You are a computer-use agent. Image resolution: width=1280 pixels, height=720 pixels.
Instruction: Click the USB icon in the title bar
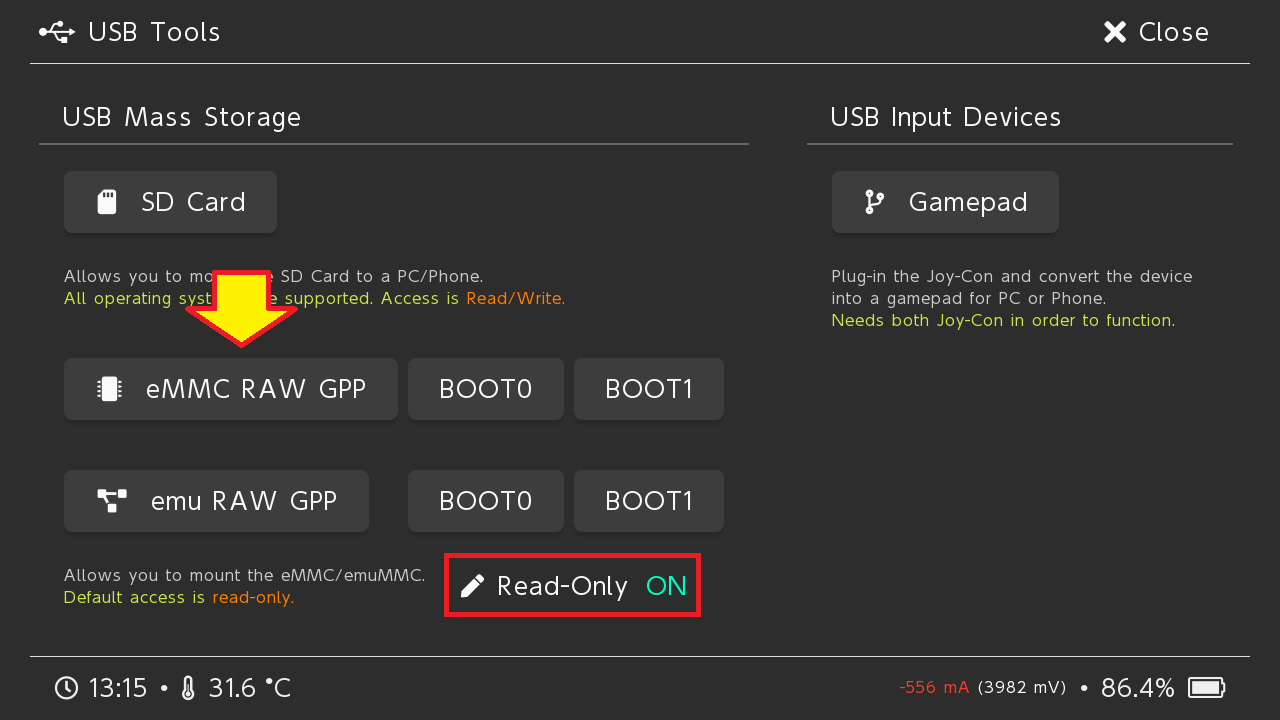point(57,31)
